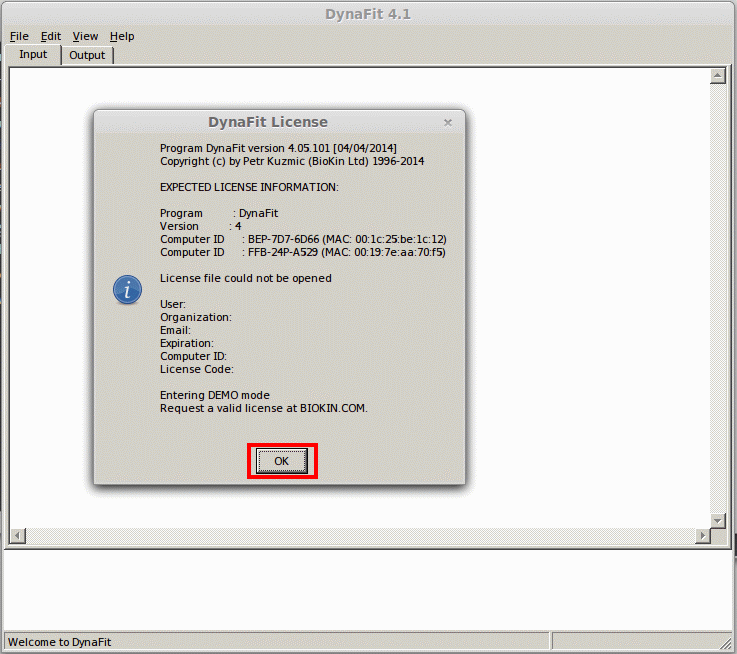The height and width of the screenshot is (654, 737).
Task: Click the horizontal scrollbar left arrow
Action: click(x=18, y=536)
